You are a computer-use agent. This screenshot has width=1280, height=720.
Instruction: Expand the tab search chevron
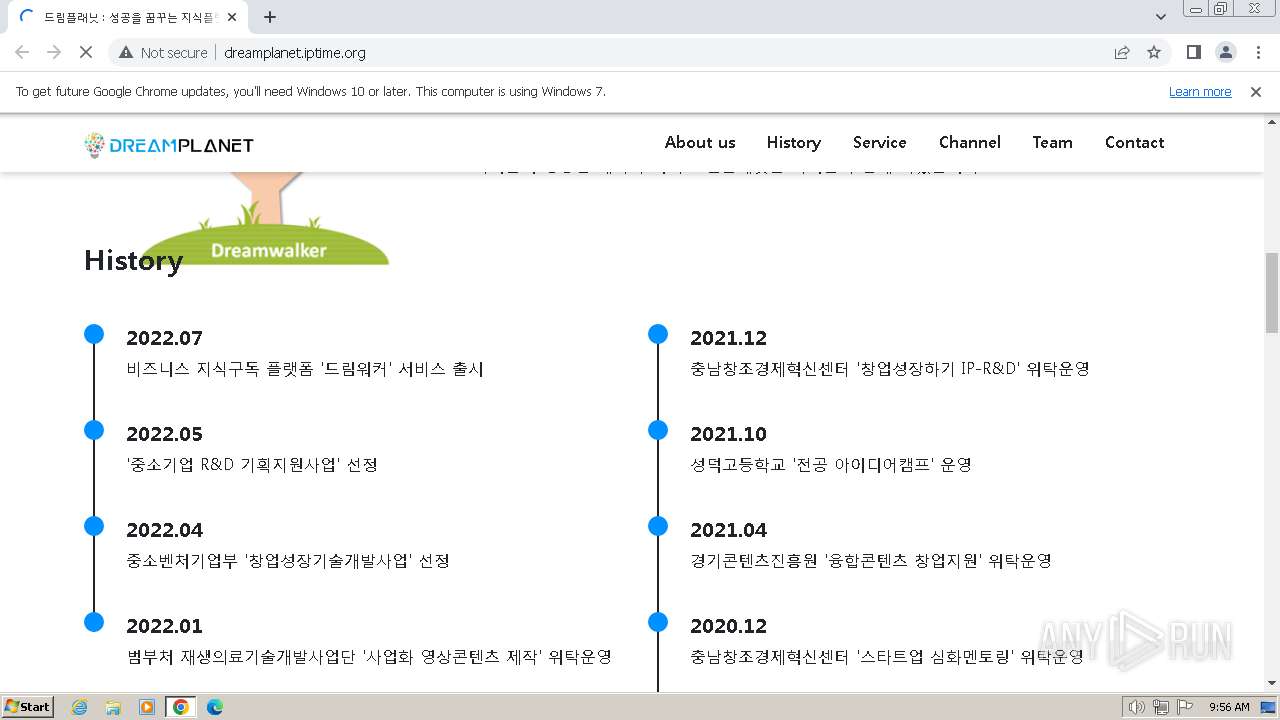(1161, 17)
